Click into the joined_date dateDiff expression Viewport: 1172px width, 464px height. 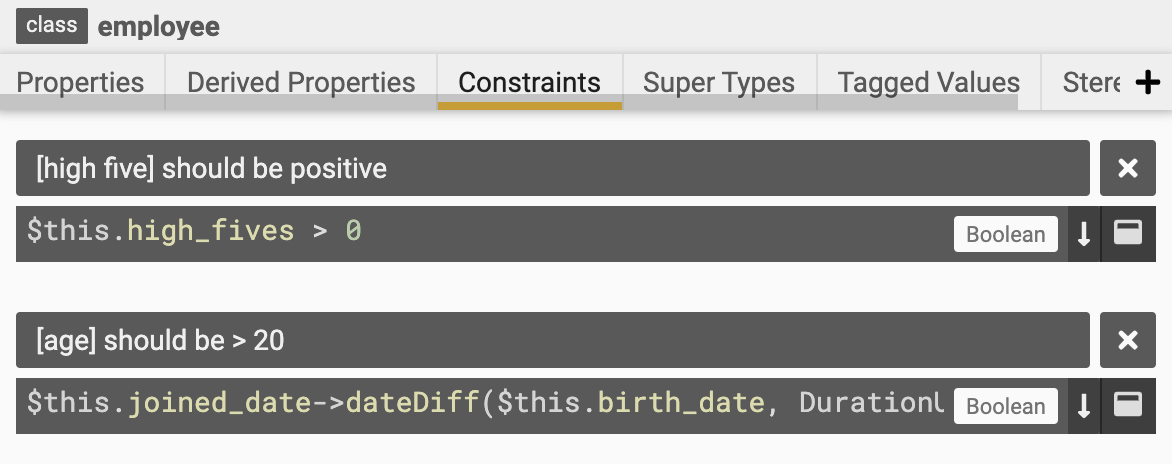(x=484, y=406)
